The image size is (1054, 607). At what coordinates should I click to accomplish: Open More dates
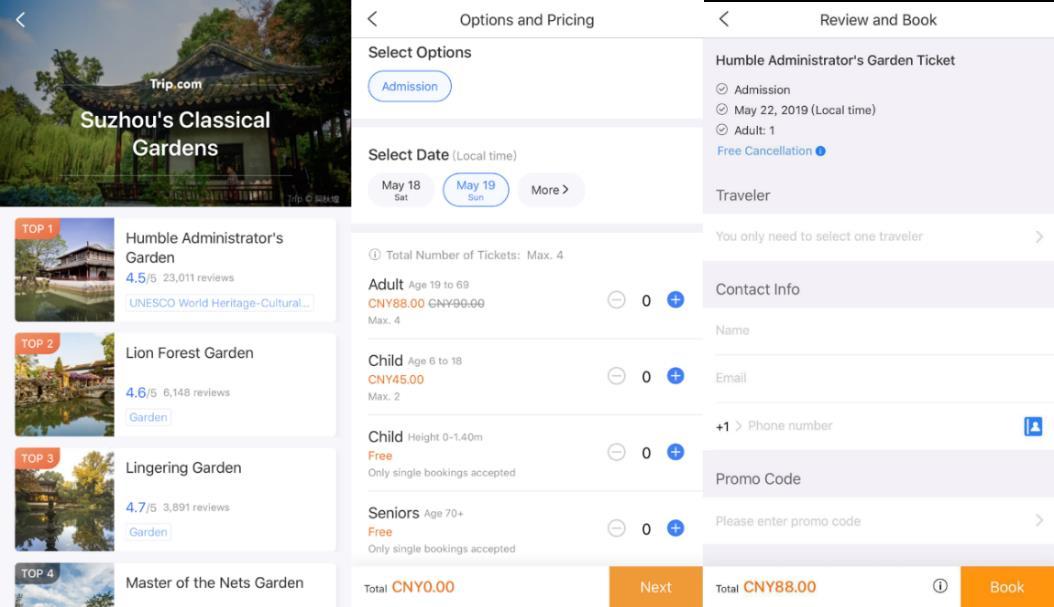[551, 190]
